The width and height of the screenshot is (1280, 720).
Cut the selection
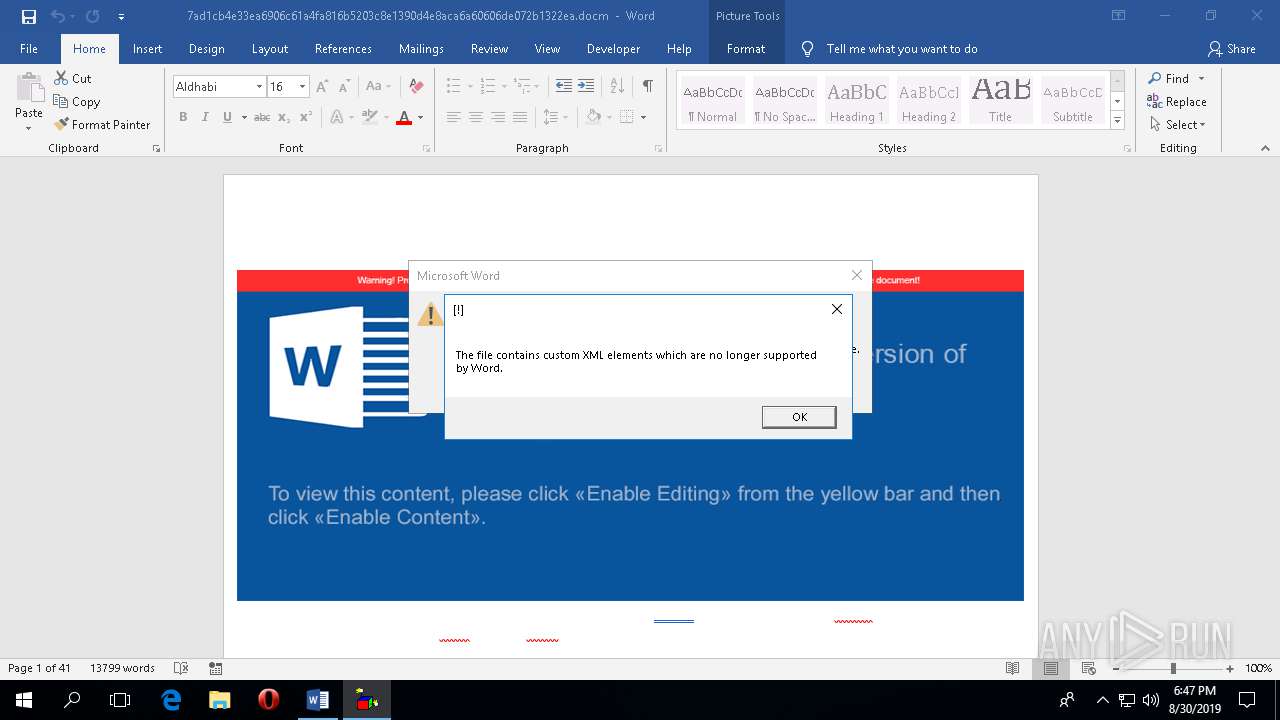(73, 78)
